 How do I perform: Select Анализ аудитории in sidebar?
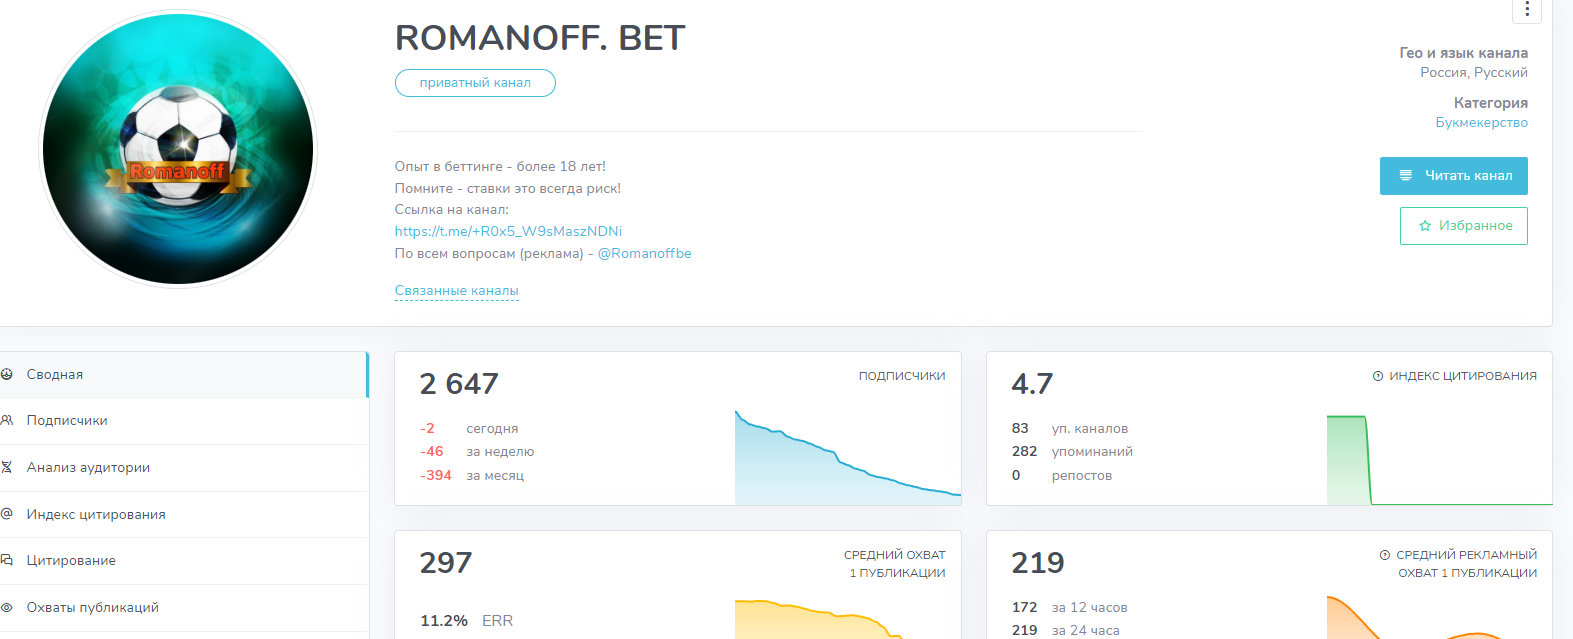click(x=88, y=467)
